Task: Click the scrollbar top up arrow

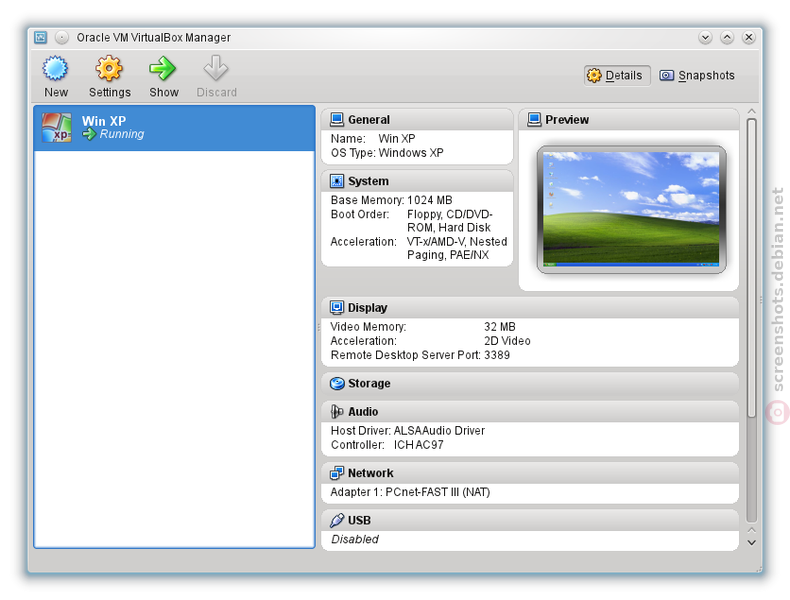Action: click(752, 111)
